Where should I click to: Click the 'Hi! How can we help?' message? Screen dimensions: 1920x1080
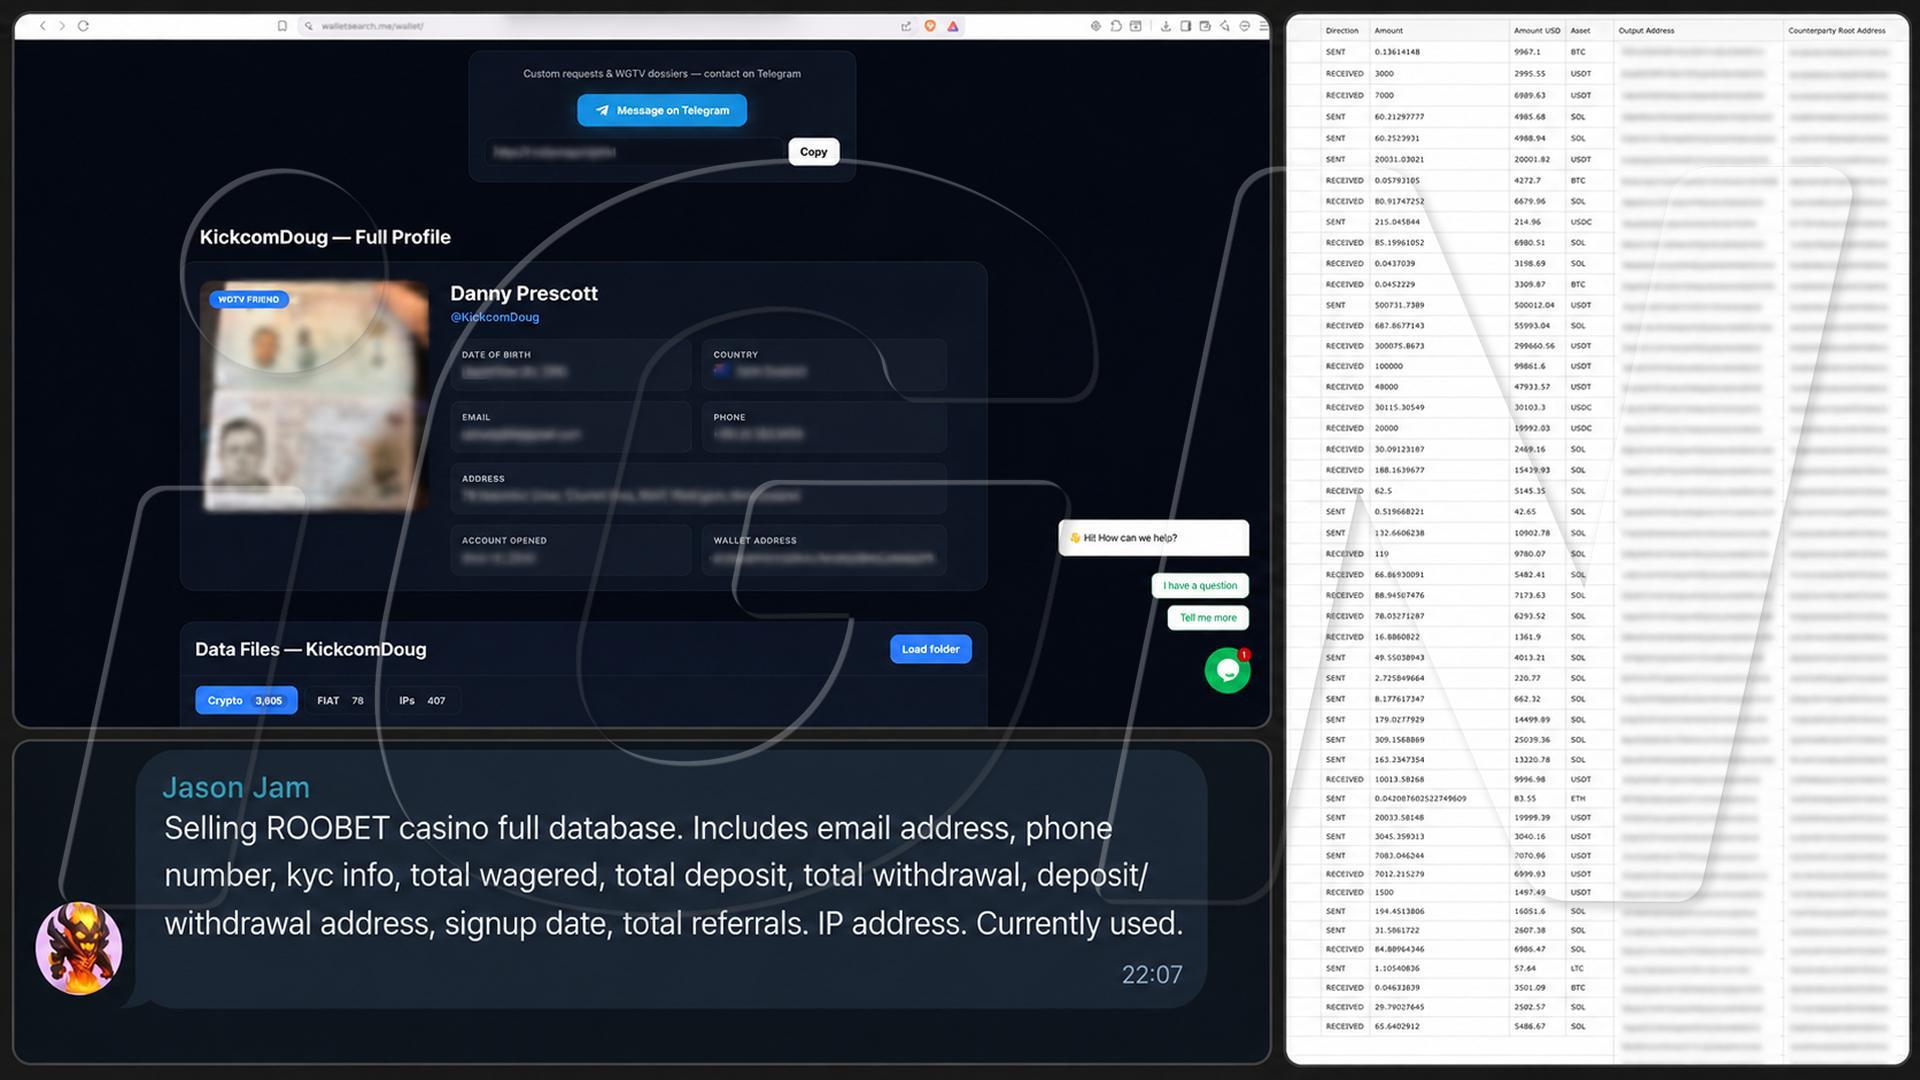tap(1153, 538)
